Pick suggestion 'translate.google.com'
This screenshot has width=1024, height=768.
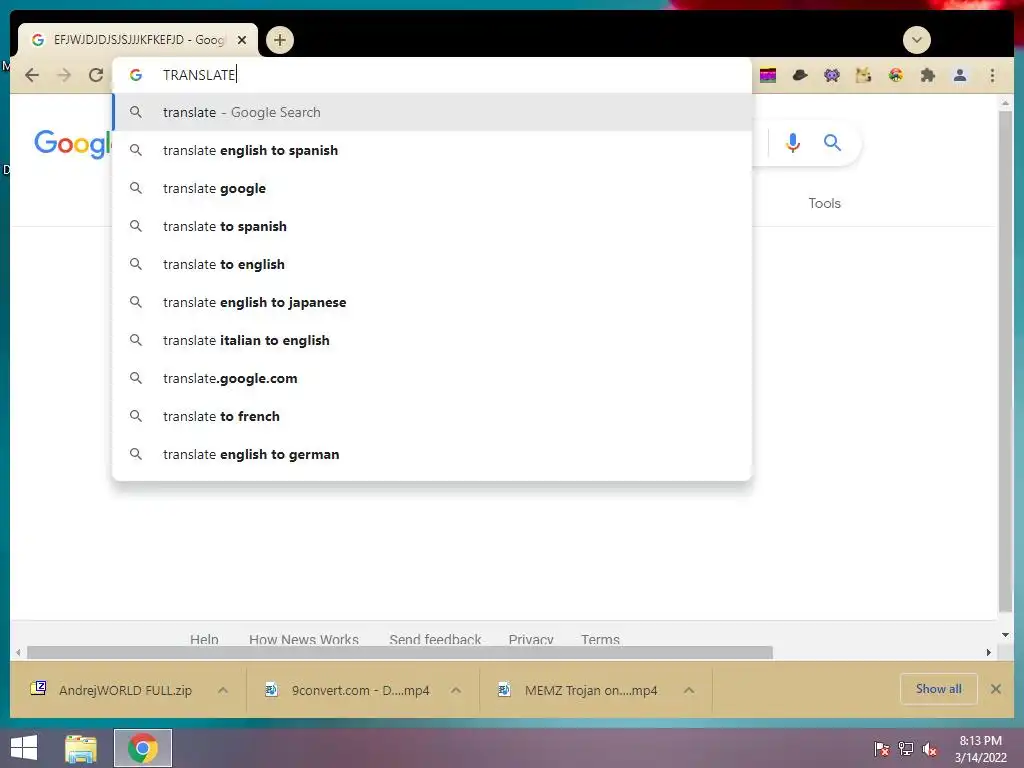click(x=432, y=378)
